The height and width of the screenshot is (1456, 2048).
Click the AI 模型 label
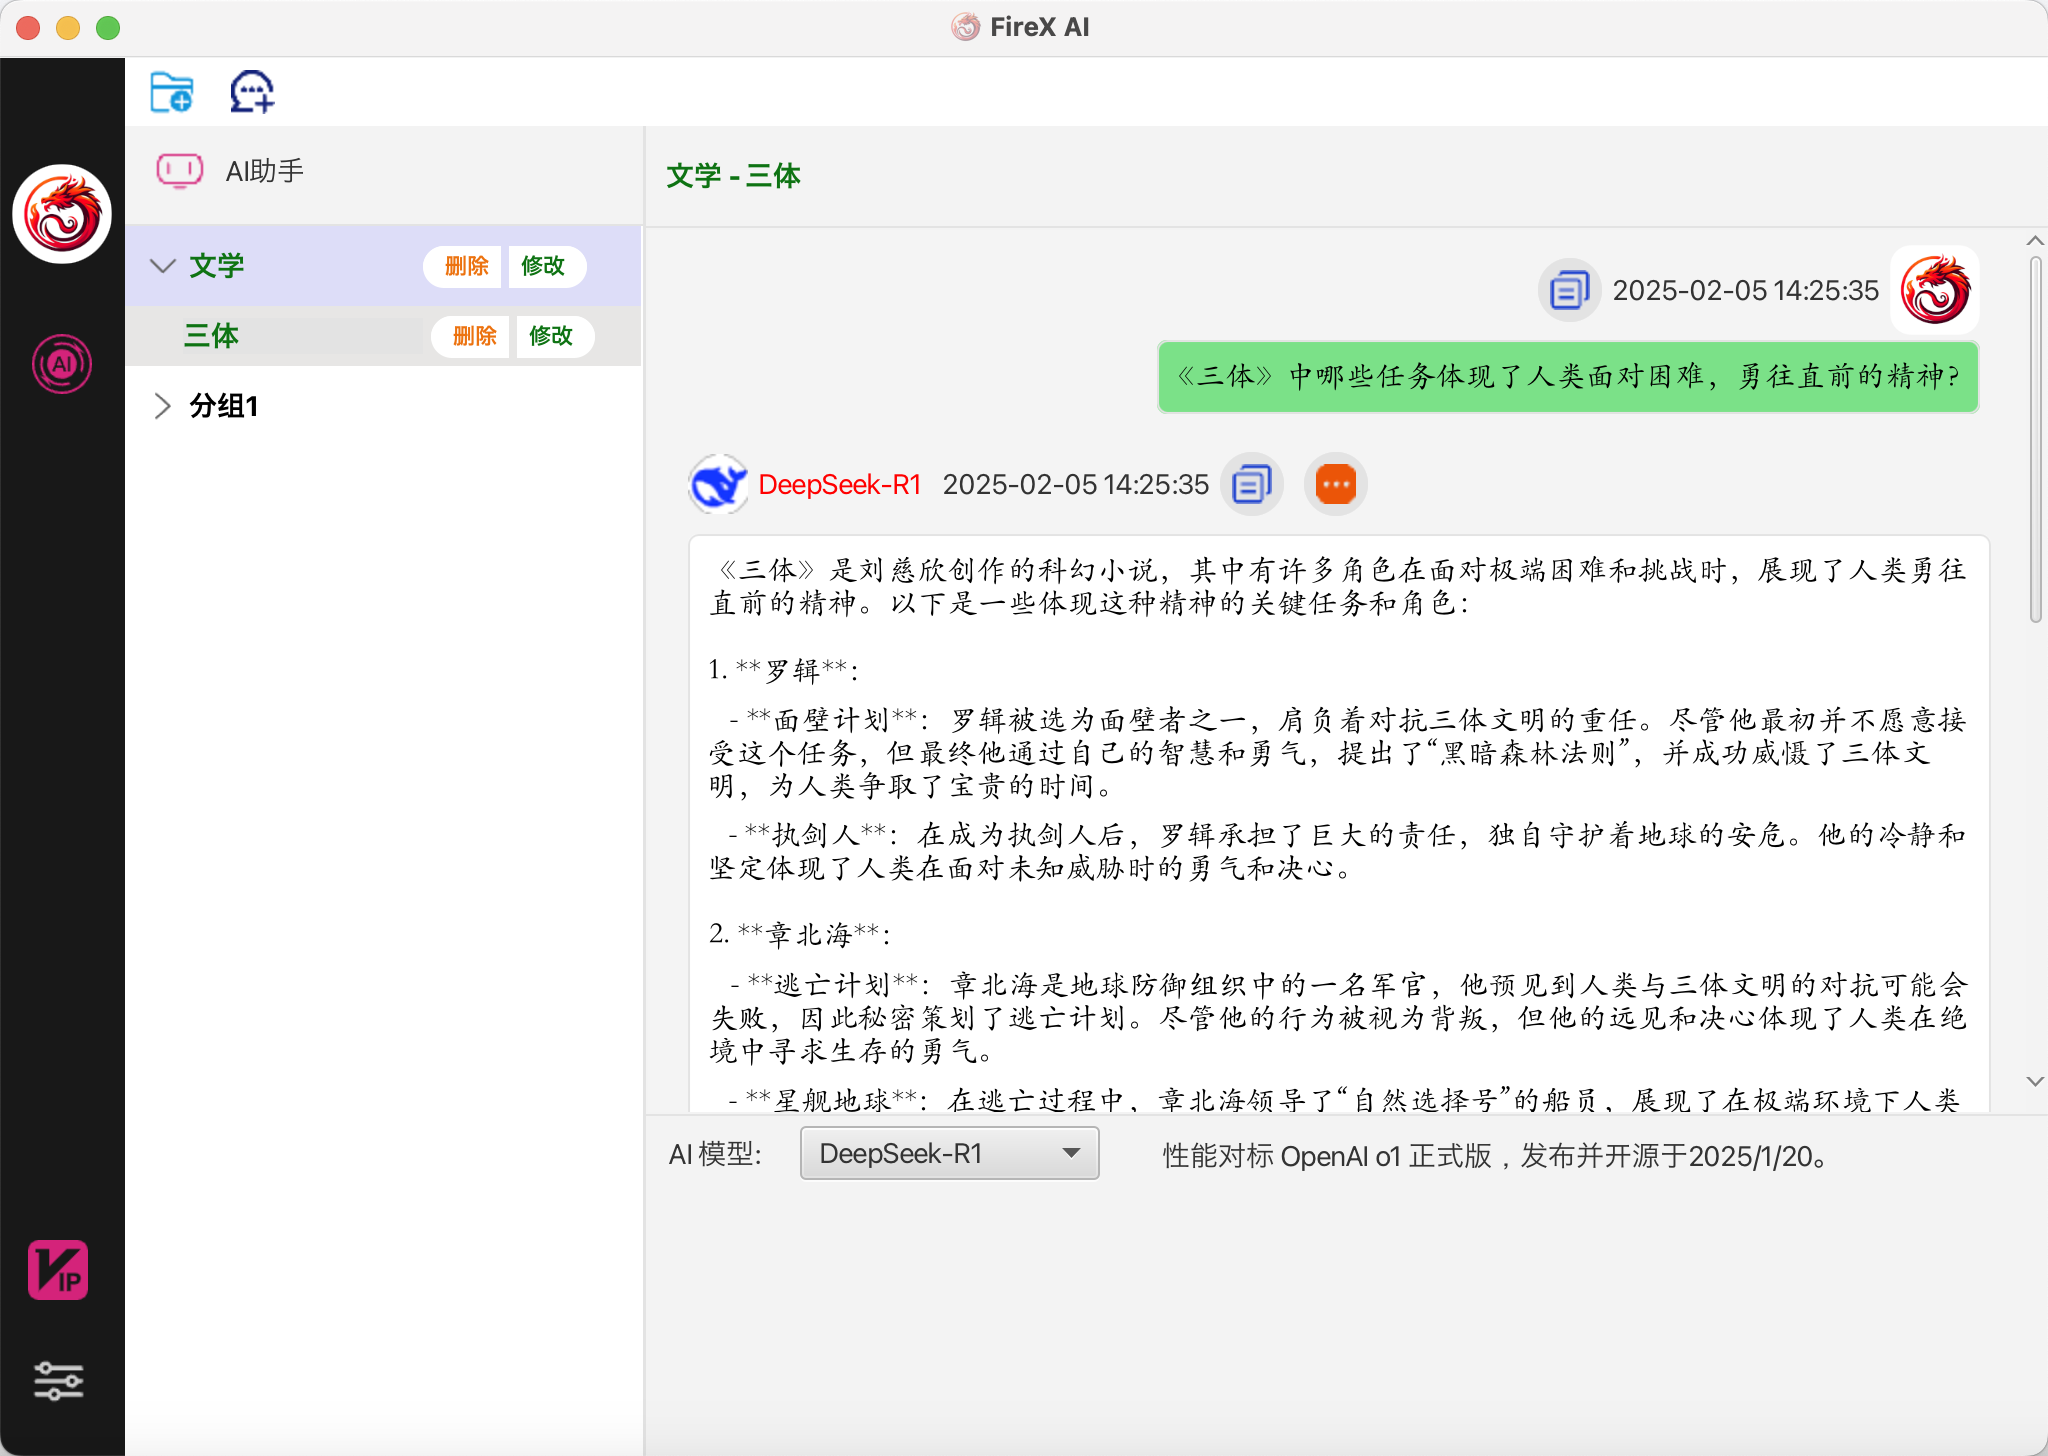click(715, 1154)
